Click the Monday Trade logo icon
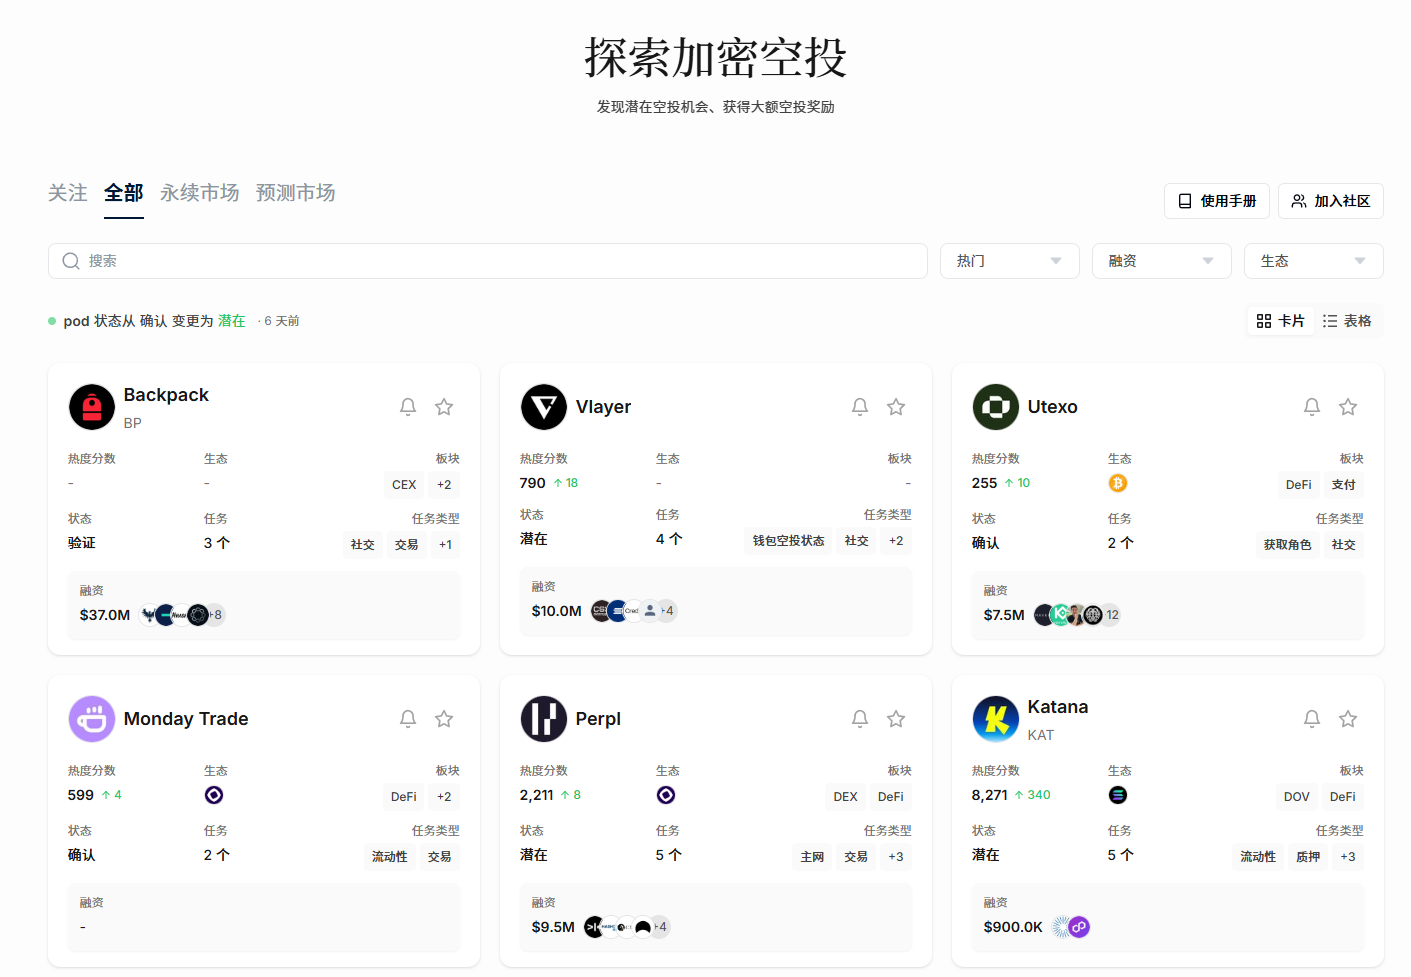The height and width of the screenshot is (977, 1411). (x=92, y=719)
